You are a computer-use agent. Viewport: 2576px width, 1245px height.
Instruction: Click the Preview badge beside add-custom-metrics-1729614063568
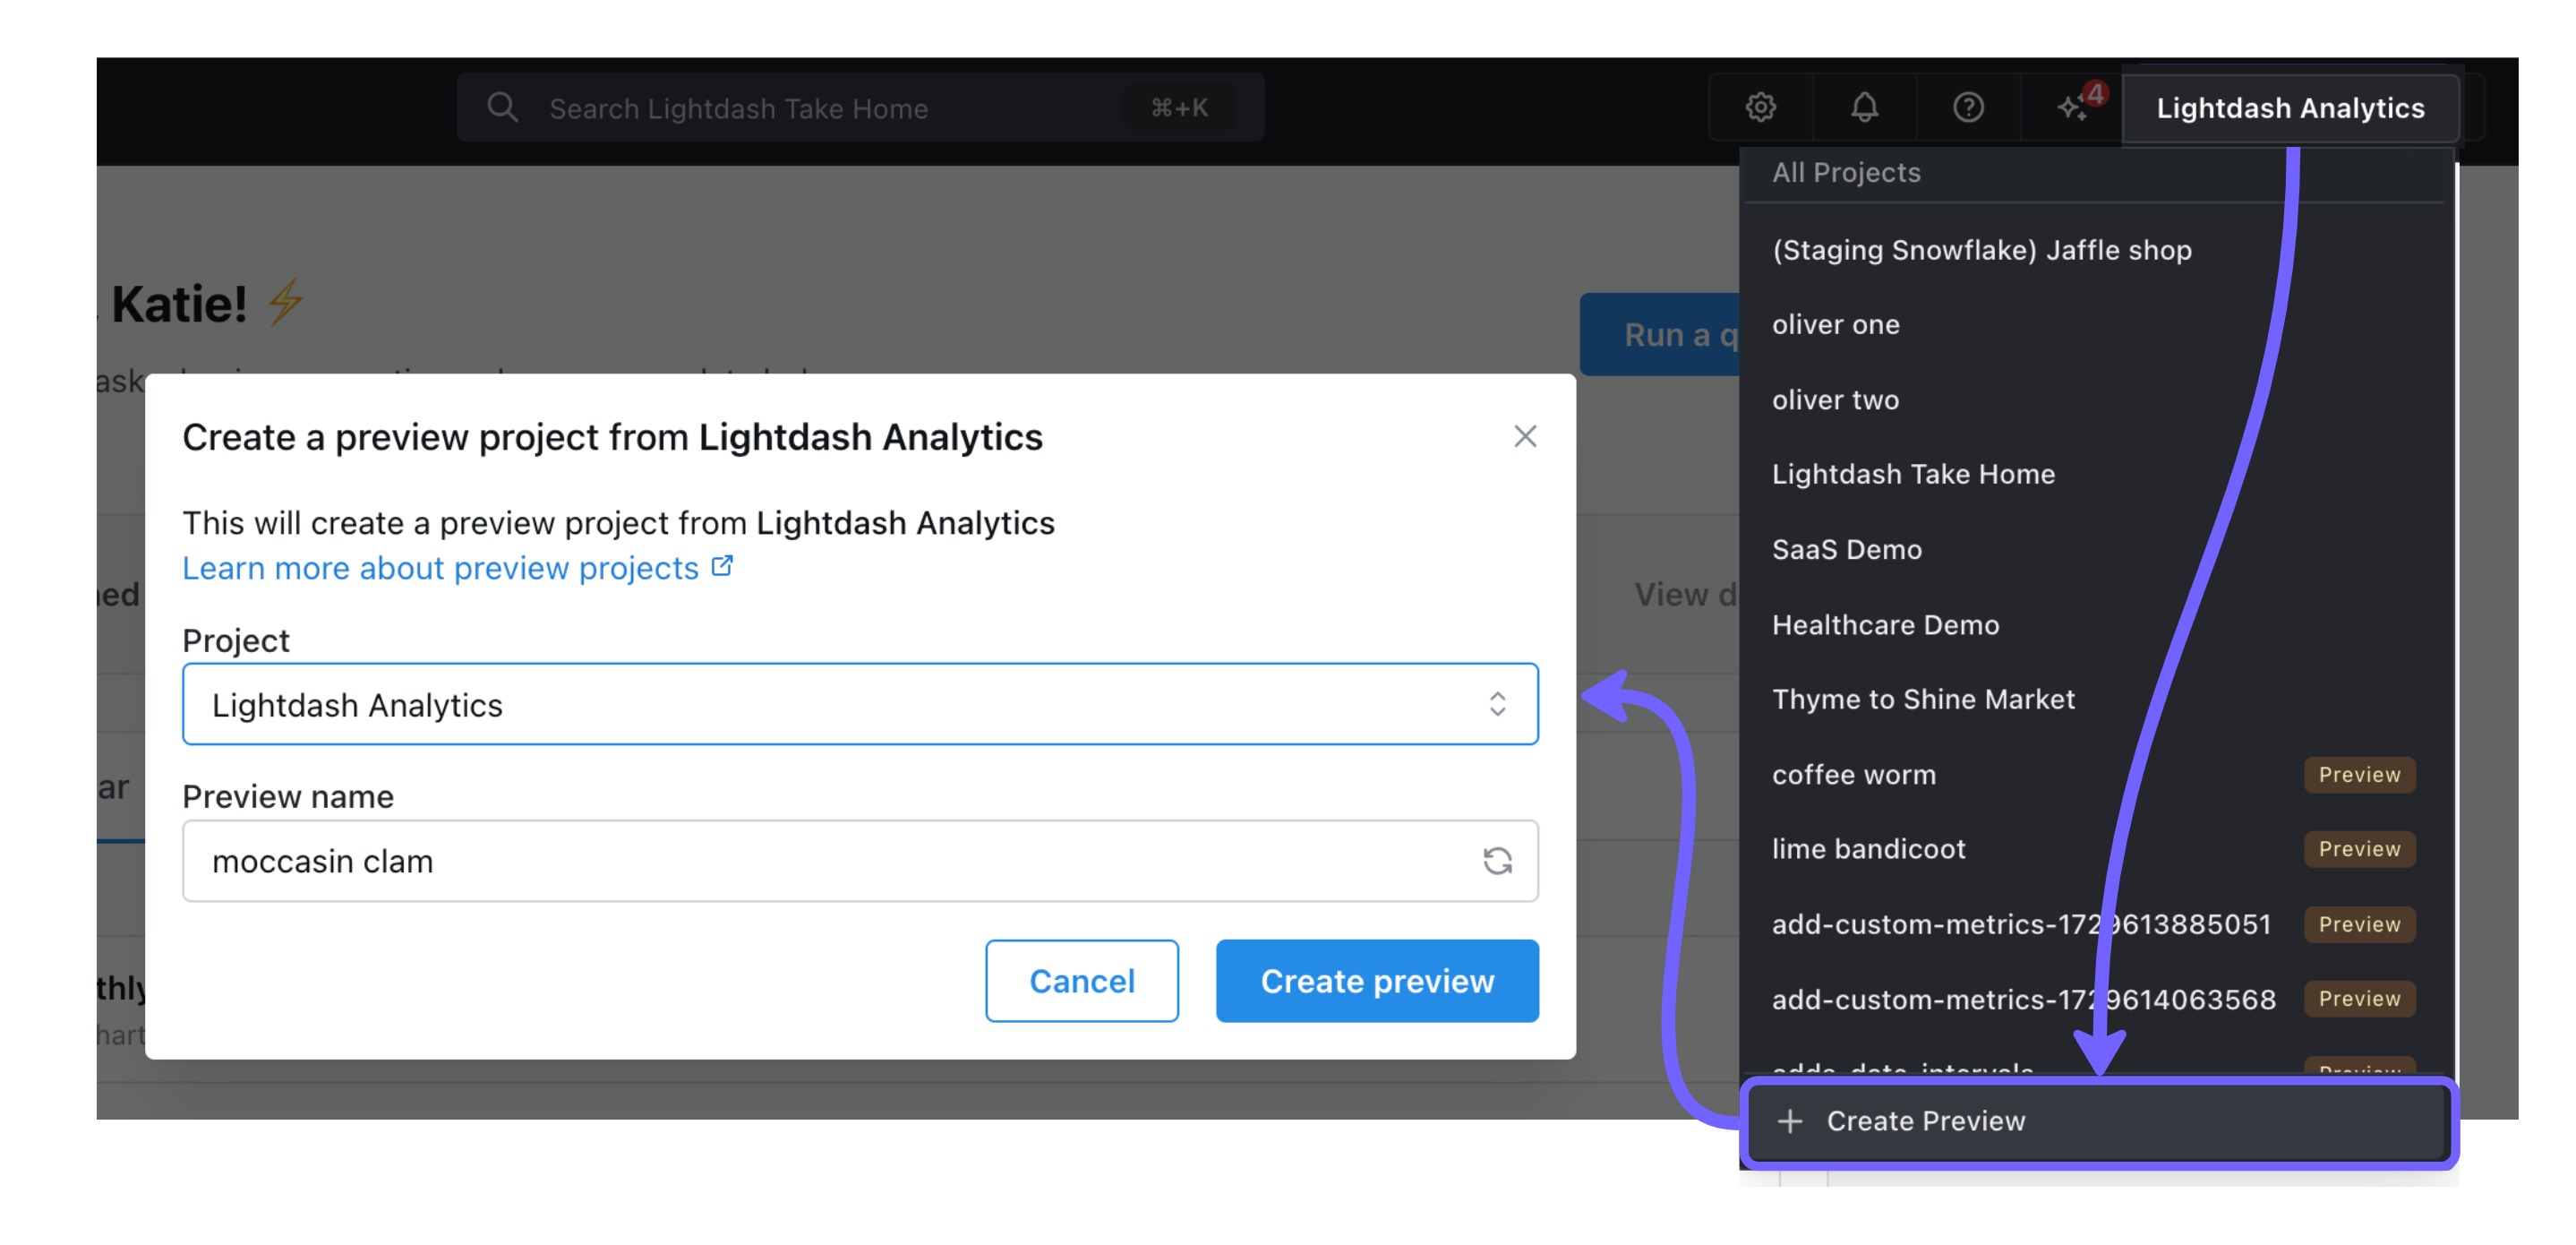click(x=2359, y=999)
